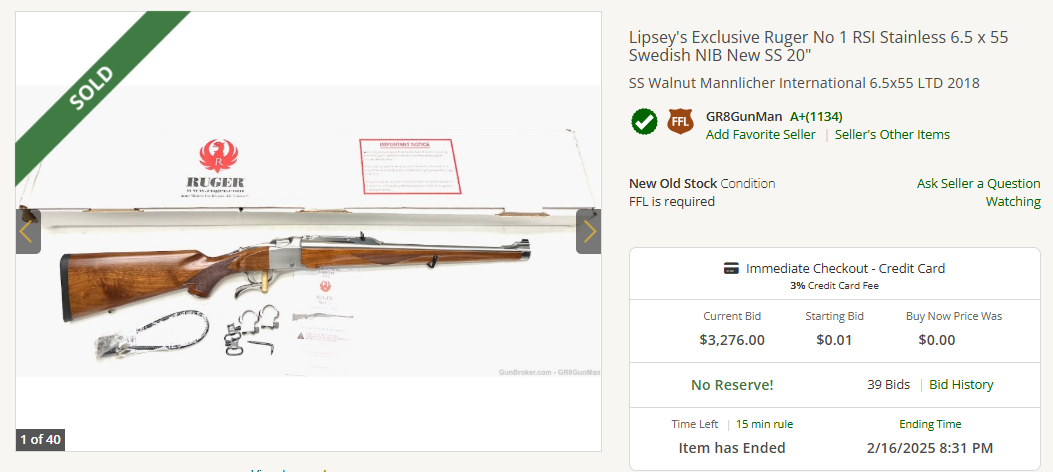Add this seller to favorites
The width and height of the screenshot is (1053, 472).
click(x=760, y=134)
